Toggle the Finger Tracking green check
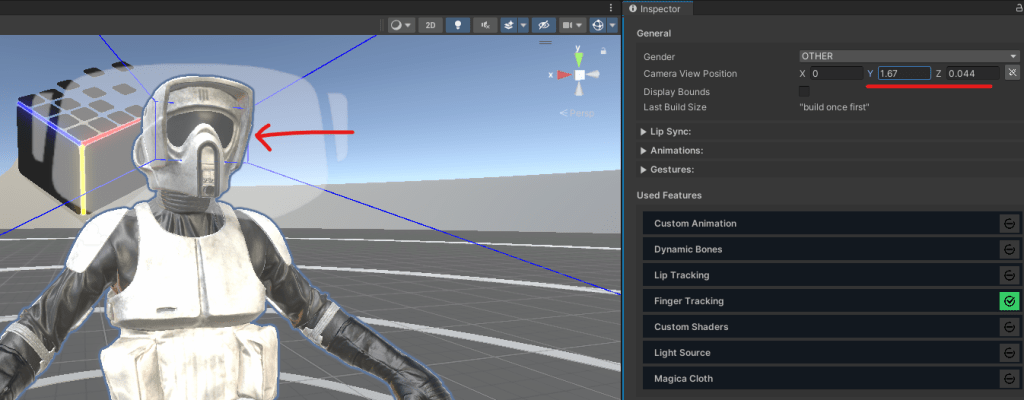The height and width of the screenshot is (400, 1024). [x=1009, y=301]
